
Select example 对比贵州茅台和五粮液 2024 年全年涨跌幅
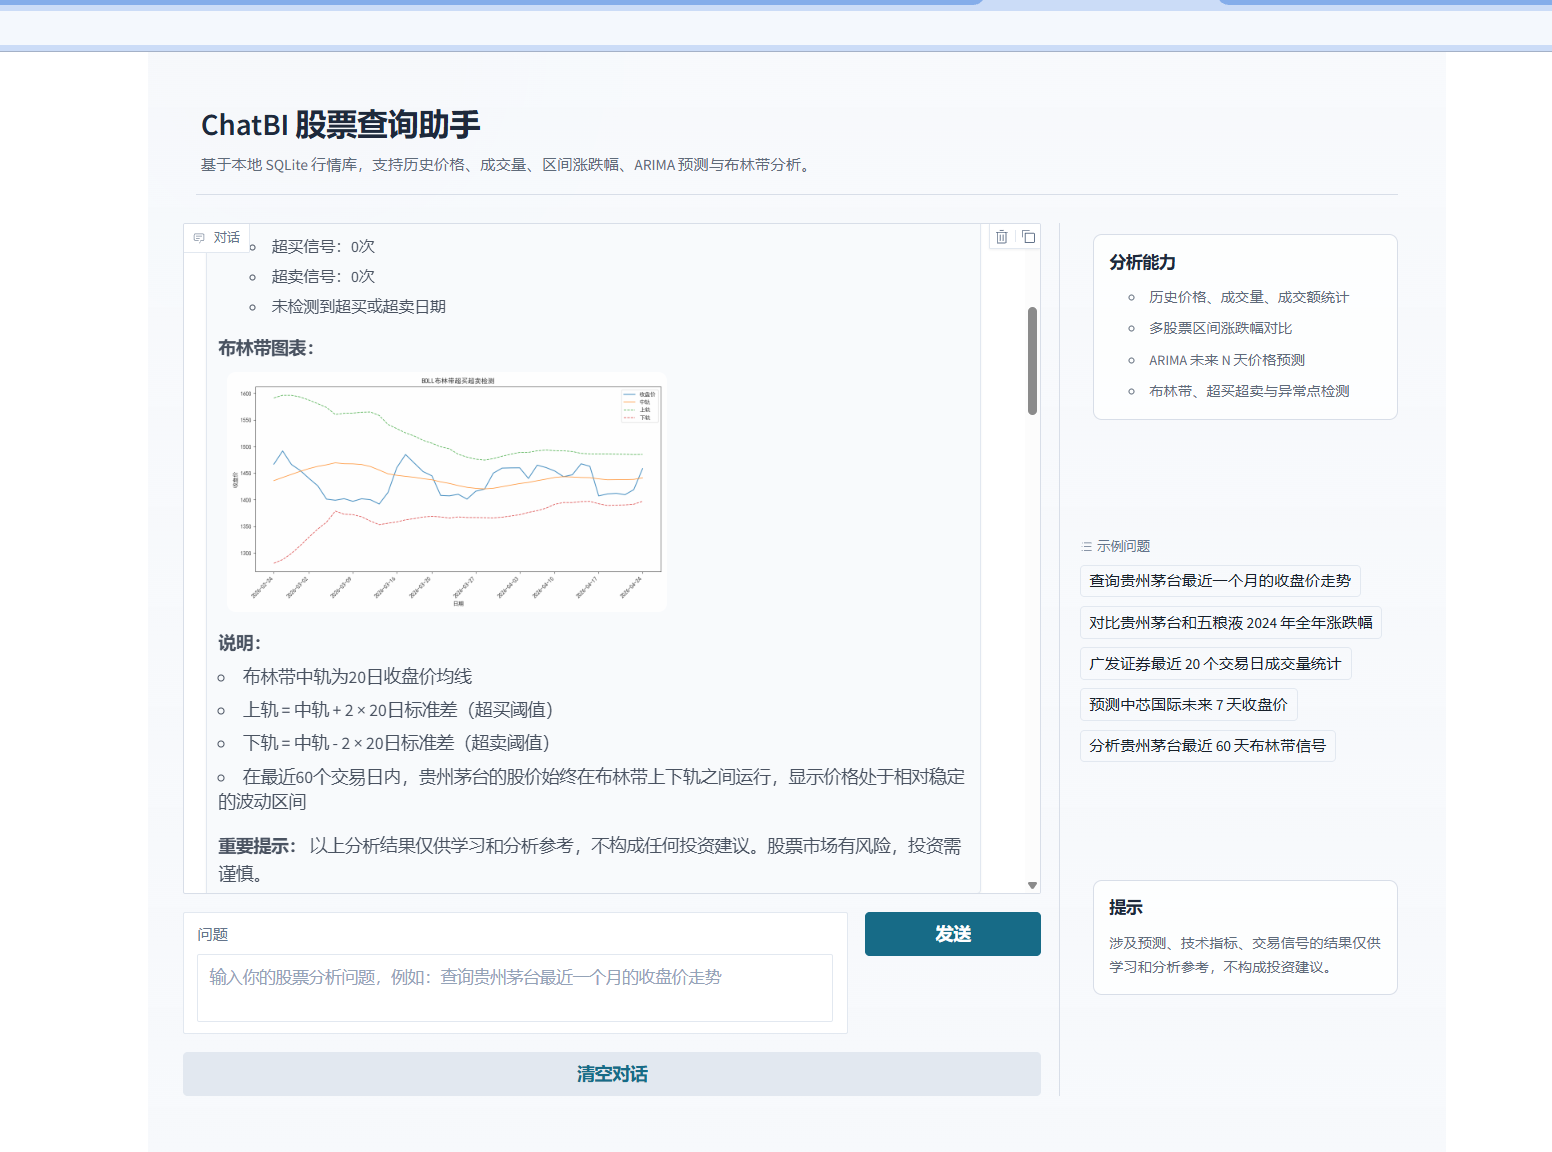(1231, 622)
